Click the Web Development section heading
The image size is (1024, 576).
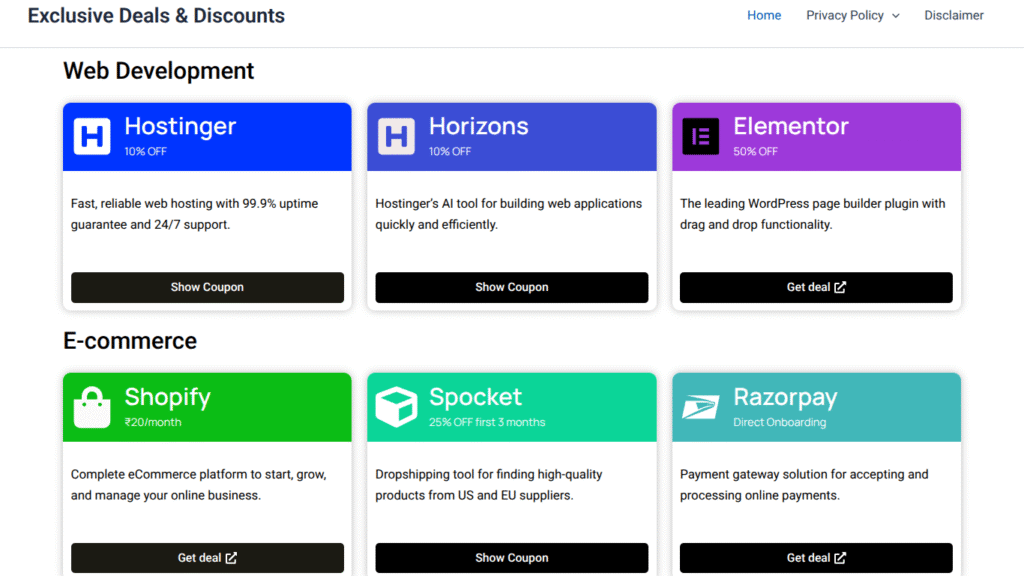click(159, 71)
